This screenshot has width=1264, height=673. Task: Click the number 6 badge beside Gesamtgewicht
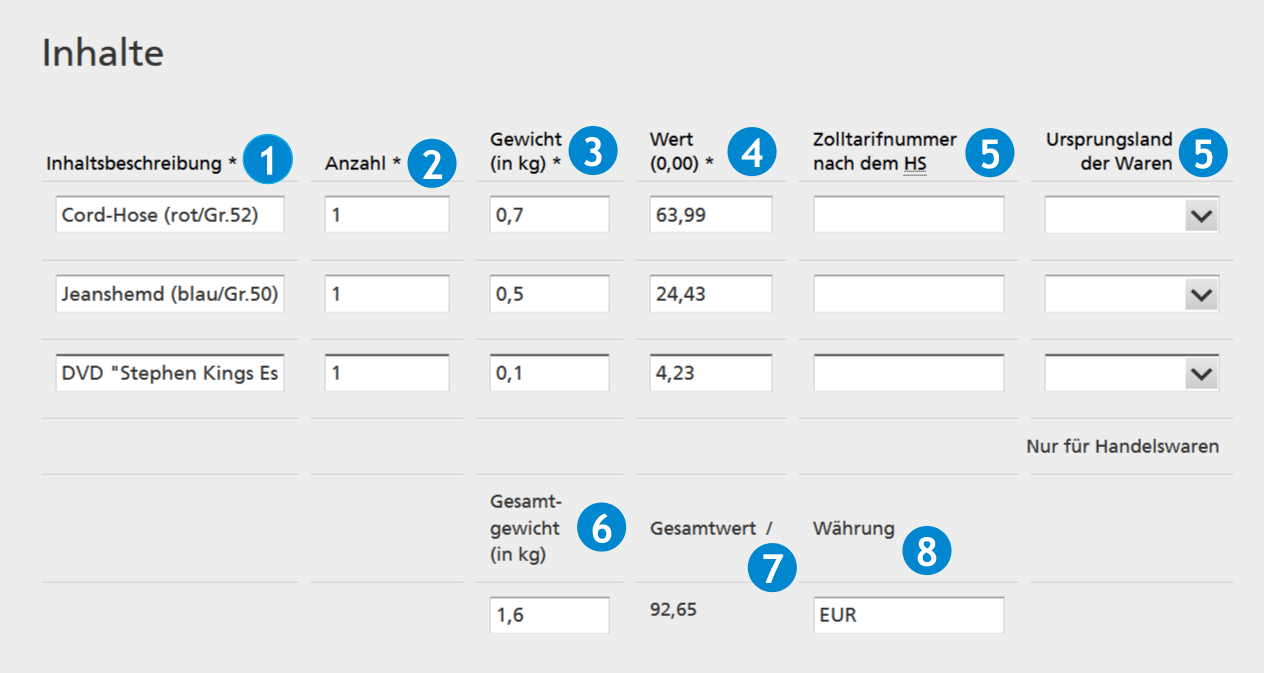tap(601, 529)
